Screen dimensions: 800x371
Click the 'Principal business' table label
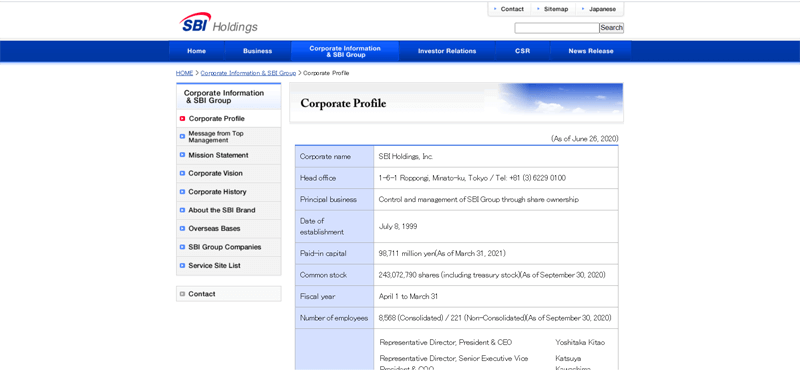(329, 200)
